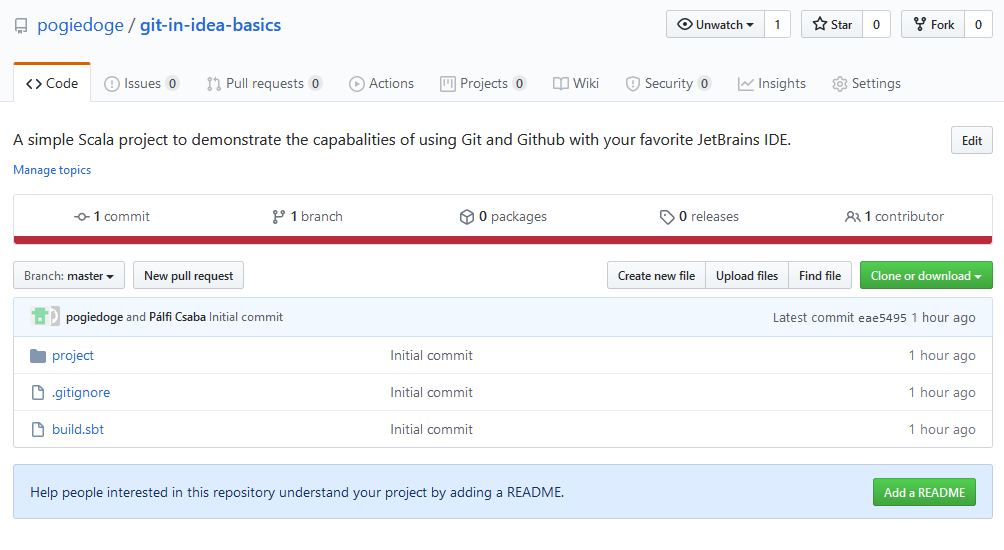Open Initial commit message in project row
1004x550 pixels.
click(432, 355)
